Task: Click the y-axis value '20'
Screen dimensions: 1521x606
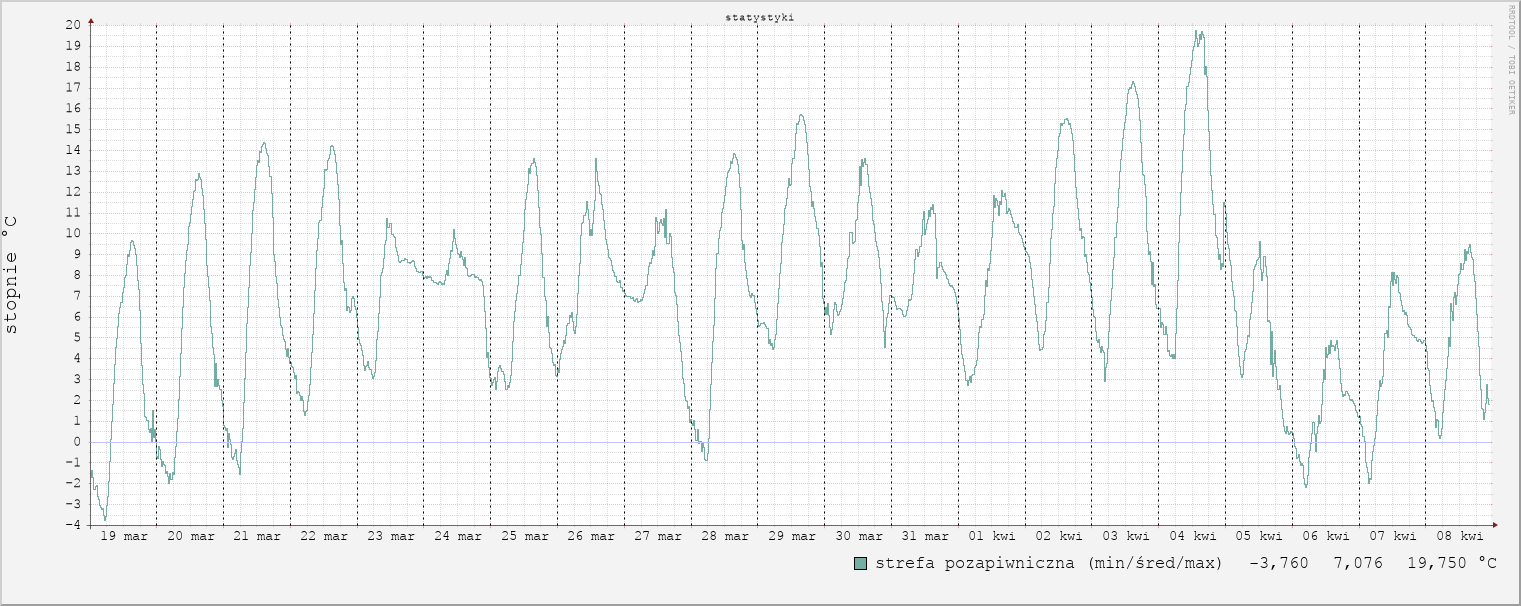Action: click(x=74, y=25)
